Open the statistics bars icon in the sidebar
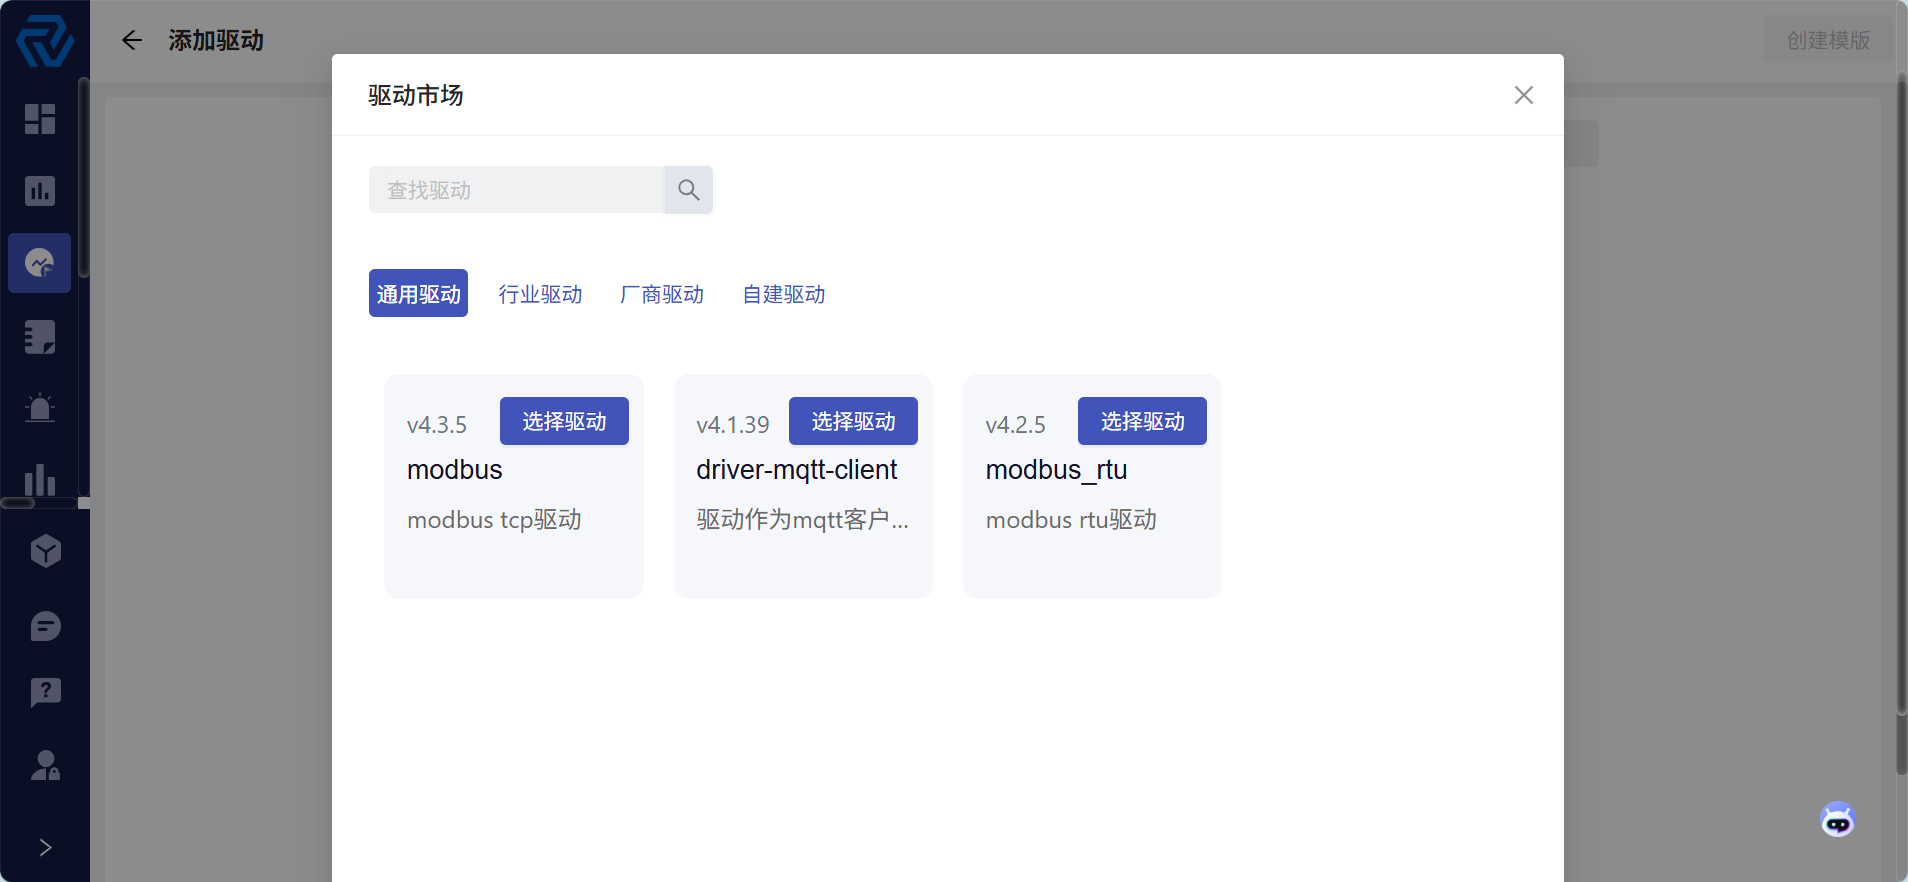This screenshot has width=1908, height=882. (40, 480)
